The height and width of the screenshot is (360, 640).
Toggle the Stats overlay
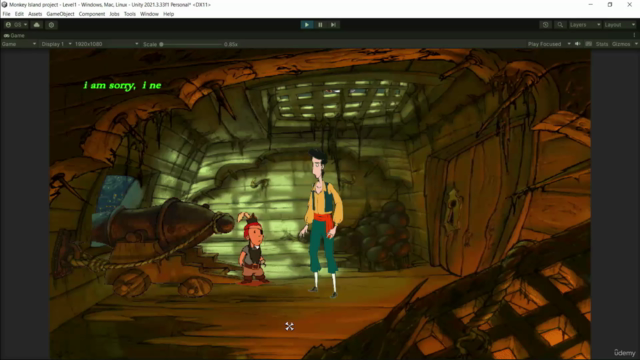point(602,44)
